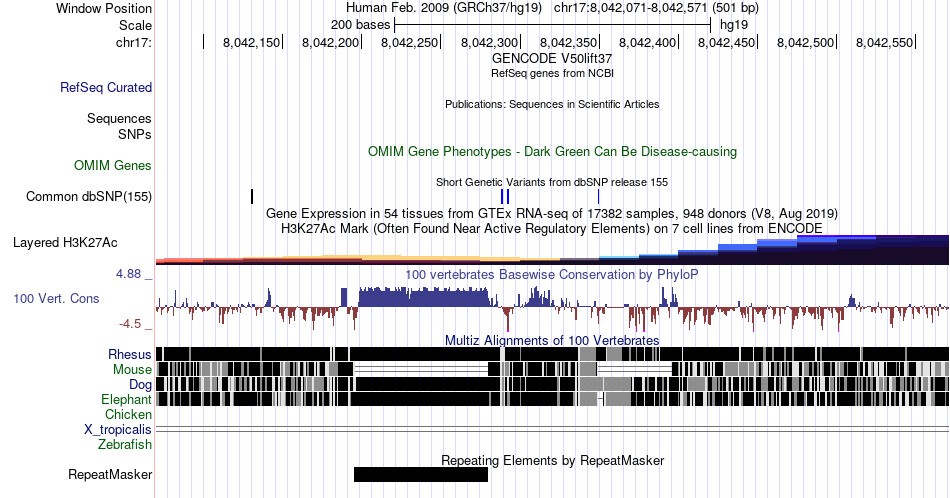The width and height of the screenshot is (950, 498).
Task: Click the Rhesus alignment label
Action: pyautogui.click(x=130, y=354)
